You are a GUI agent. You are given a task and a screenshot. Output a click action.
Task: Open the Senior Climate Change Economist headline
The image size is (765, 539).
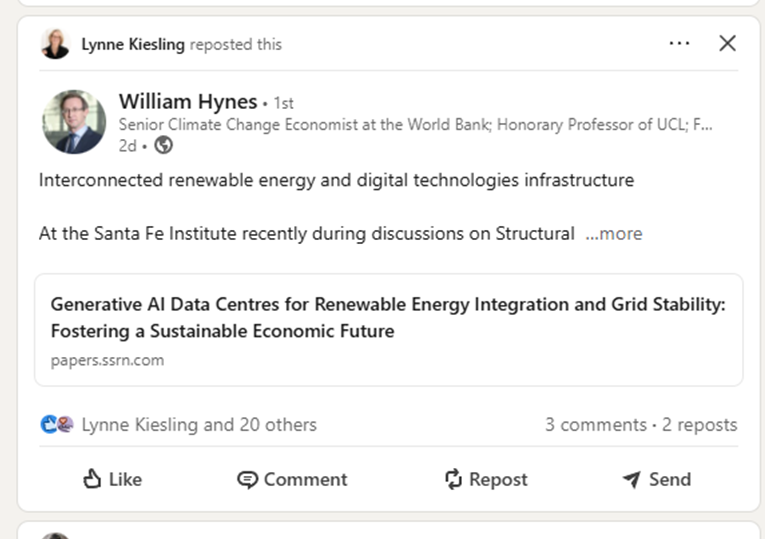[x=416, y=125]
